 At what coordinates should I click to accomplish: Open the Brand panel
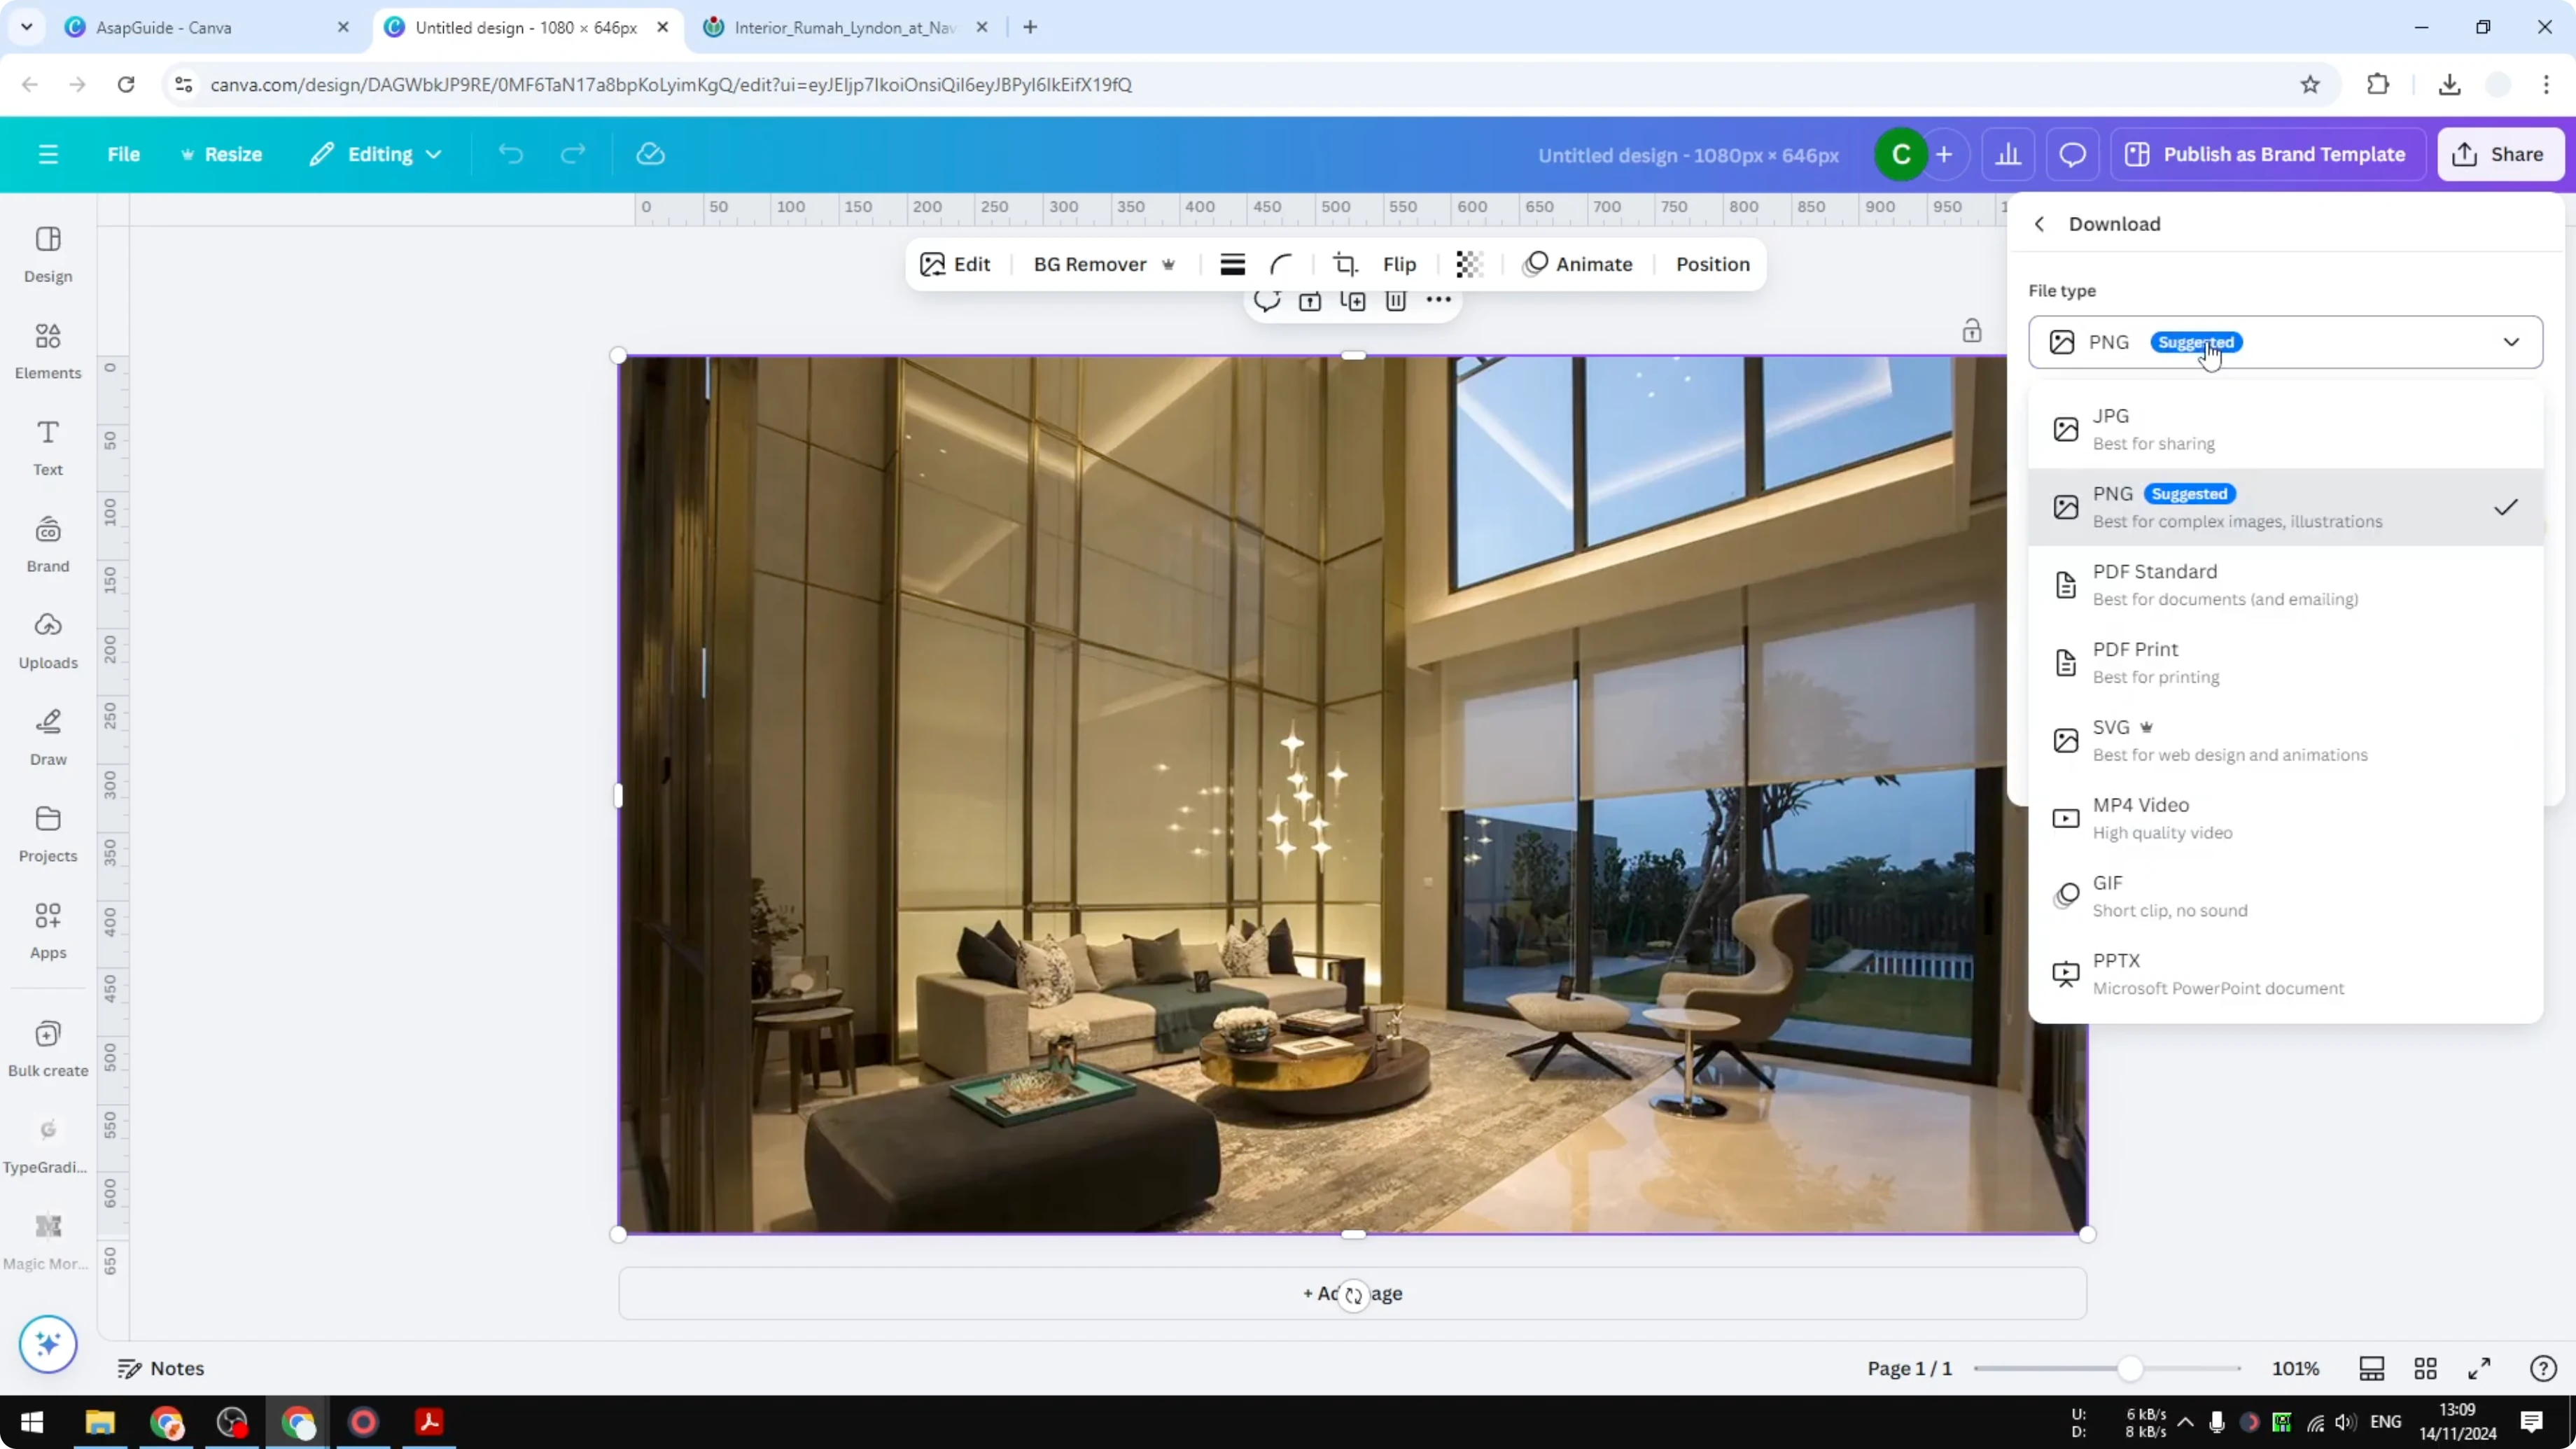click(47, 543)
